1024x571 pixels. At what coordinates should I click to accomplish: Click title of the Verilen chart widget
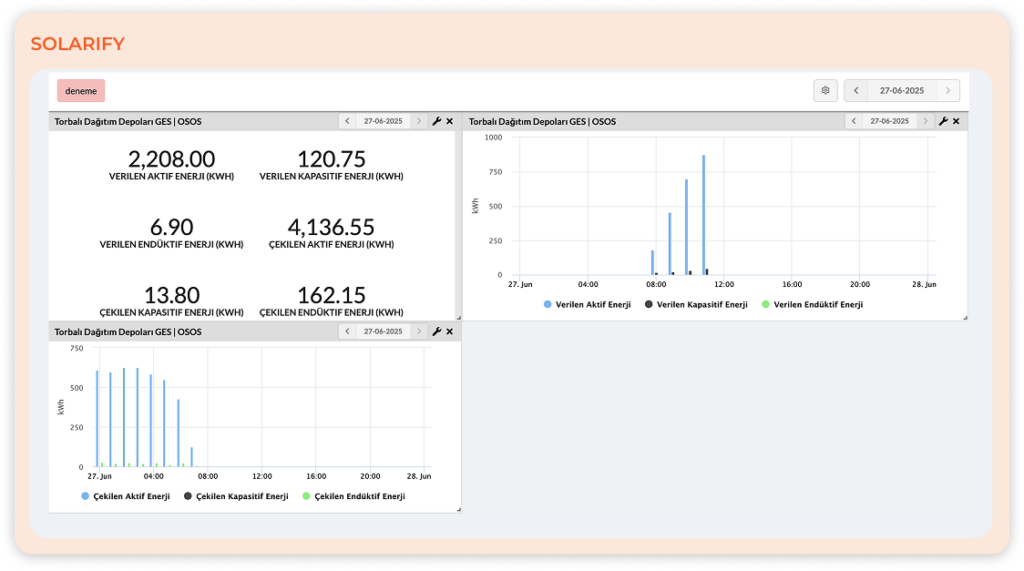click(542, 122)
